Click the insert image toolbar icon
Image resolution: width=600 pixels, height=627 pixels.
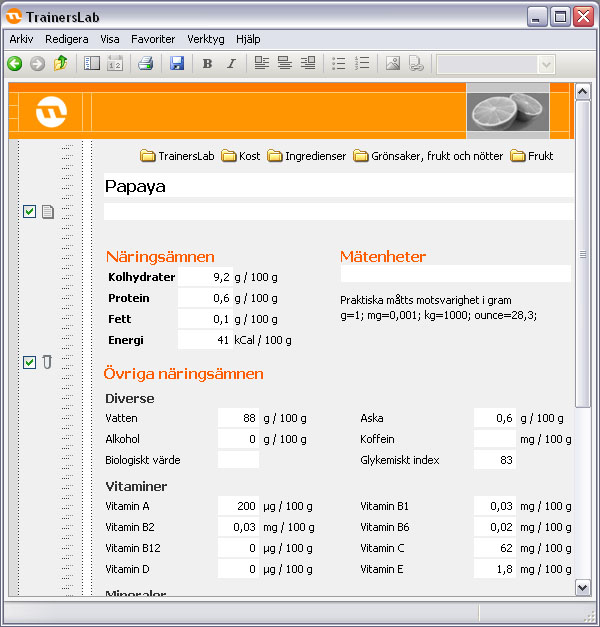(393, 64)
